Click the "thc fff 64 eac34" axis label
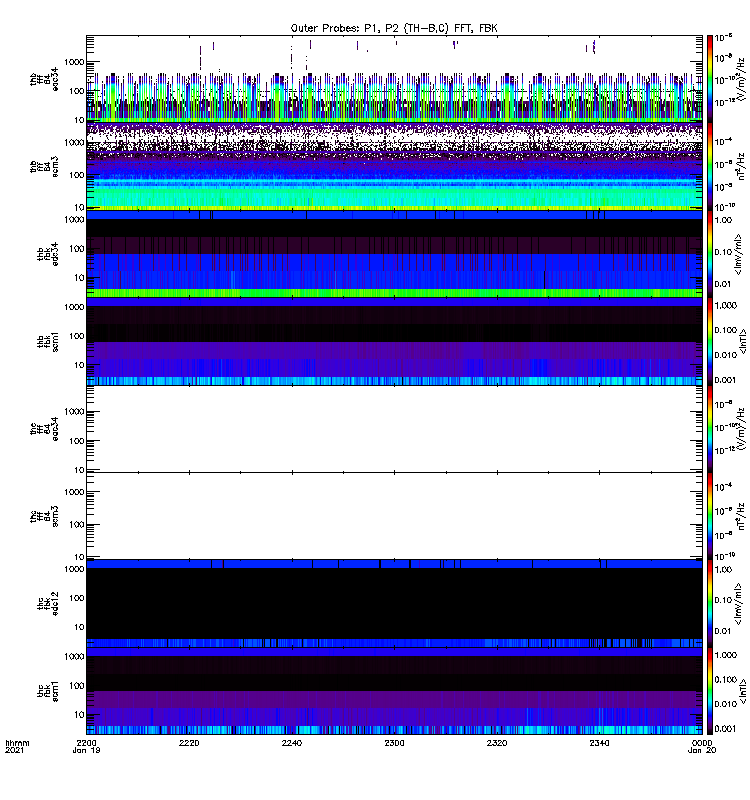Screen dimensions: 750x800 click(44, 429)
